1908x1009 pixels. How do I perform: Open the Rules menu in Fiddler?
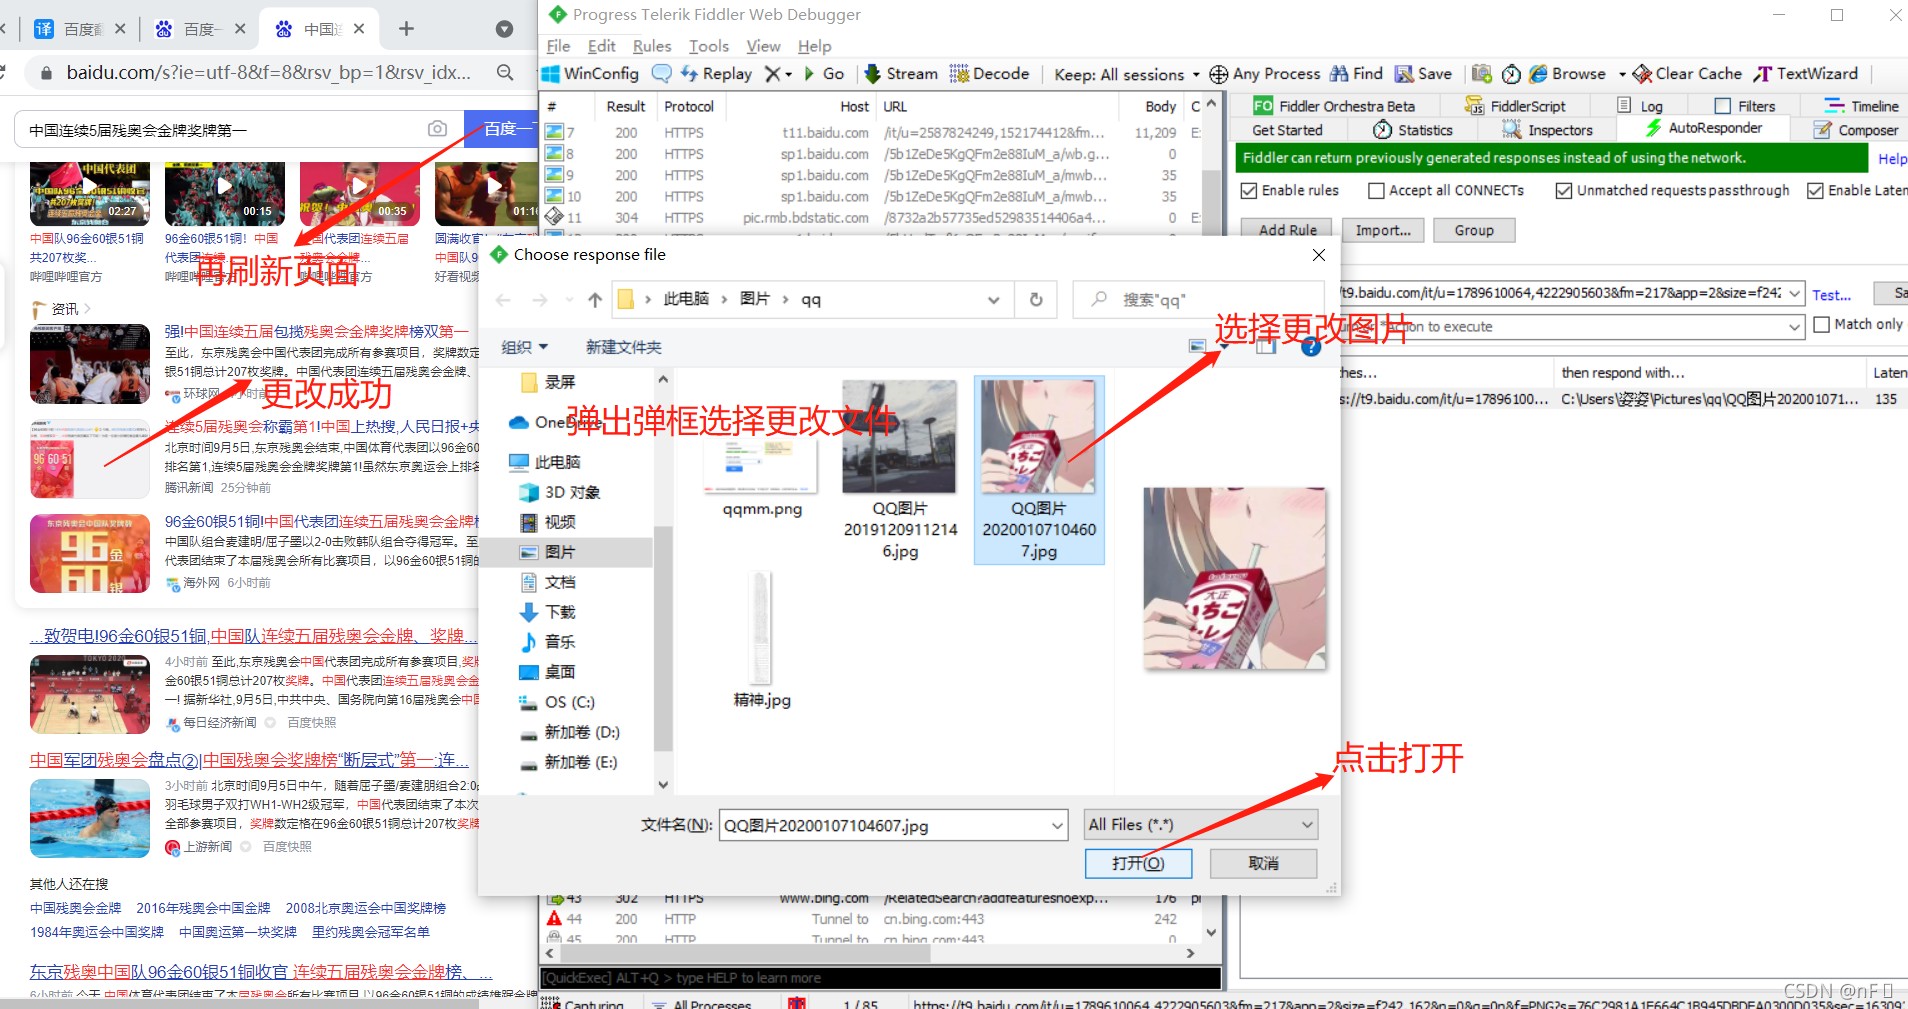(x=652, y=46)
